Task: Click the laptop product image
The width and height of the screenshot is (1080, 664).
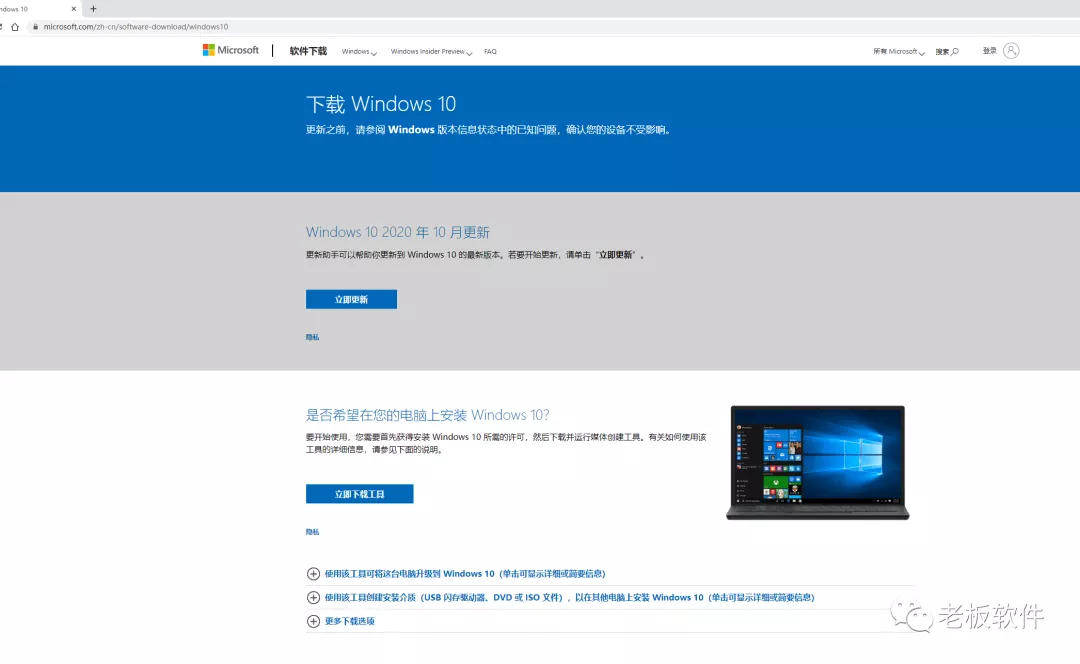Action: (x=817, y=462)
